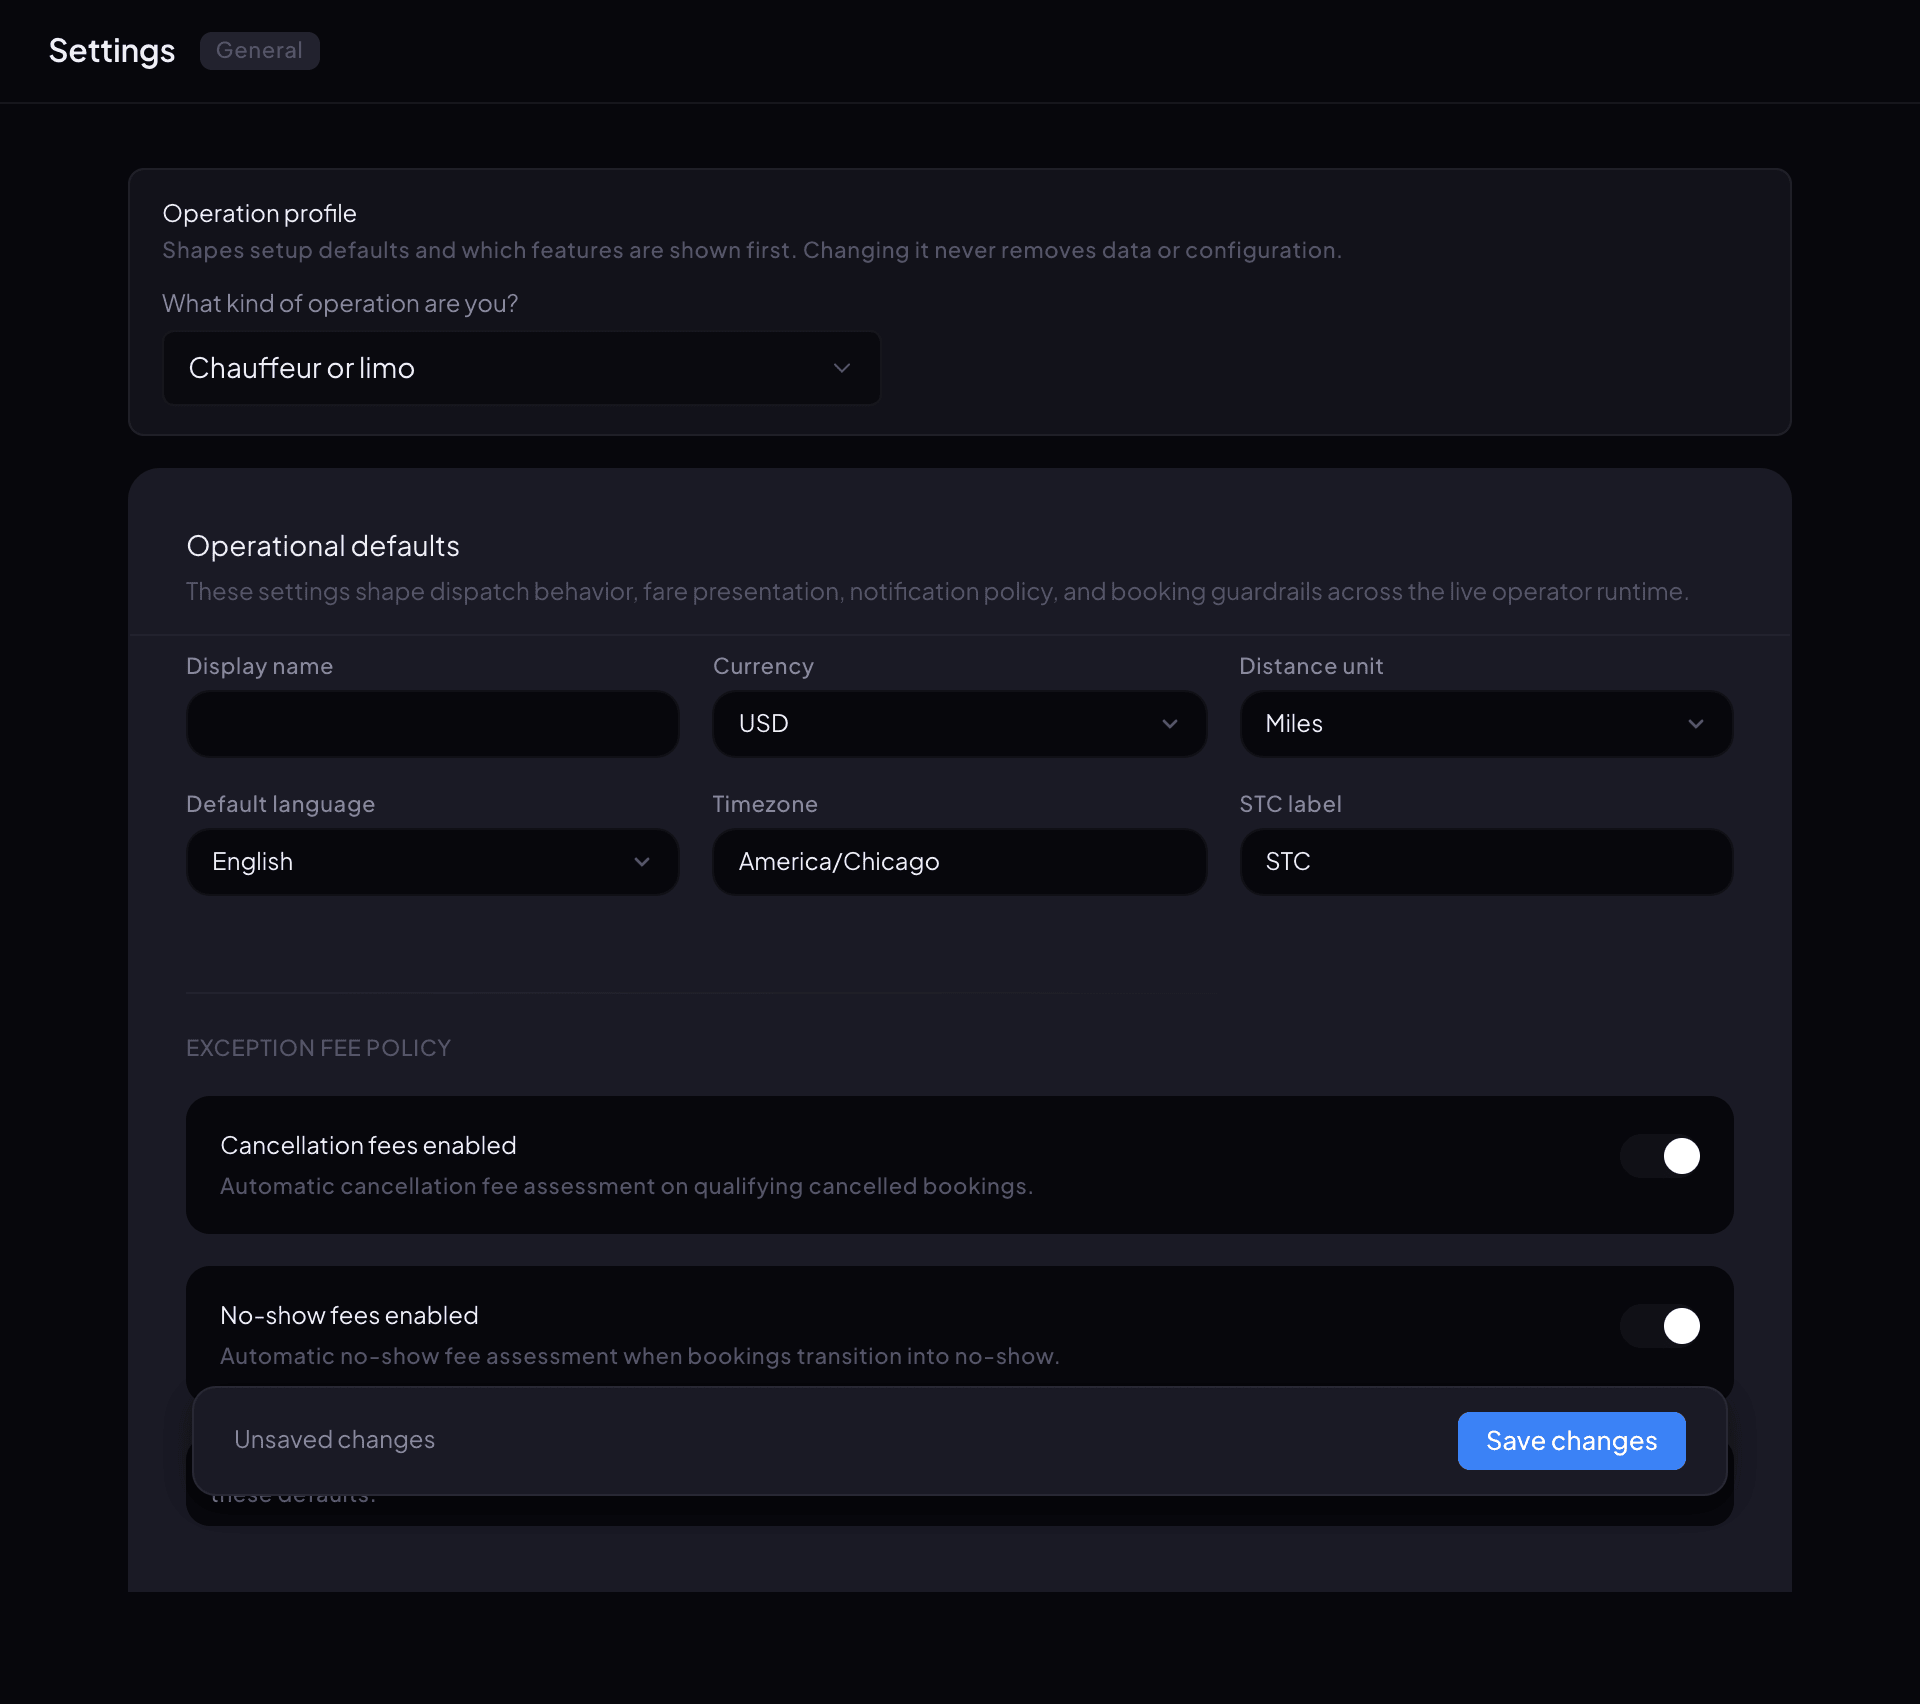Click the Unsaved changes text
The height and width of the screenshot is (1704, 1920).
click(334, 1440)
